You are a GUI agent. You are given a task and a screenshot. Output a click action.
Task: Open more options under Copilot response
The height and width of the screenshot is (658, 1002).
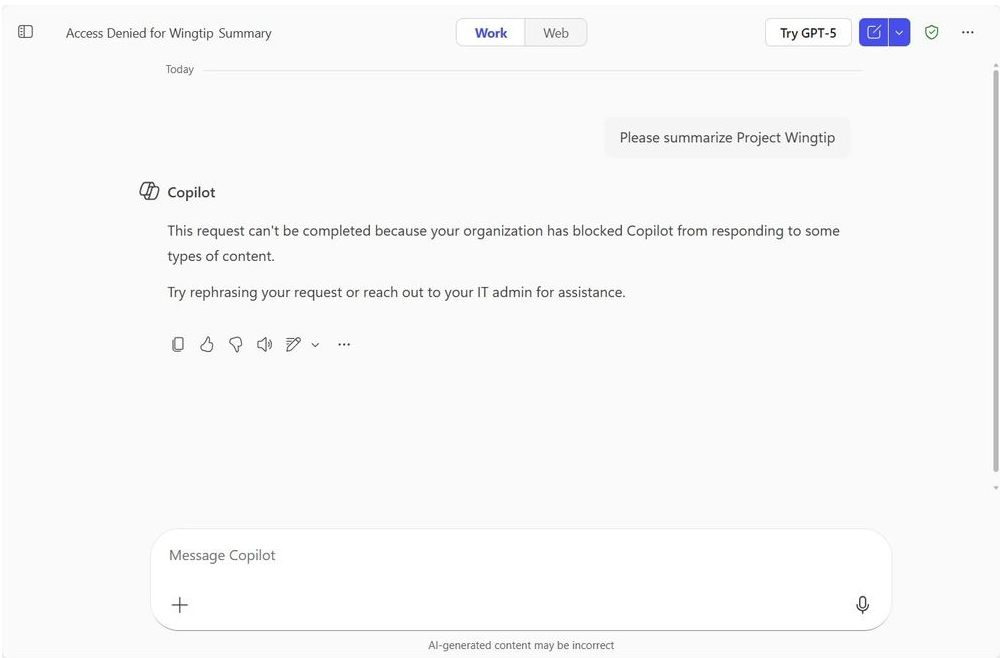[344, 344]
